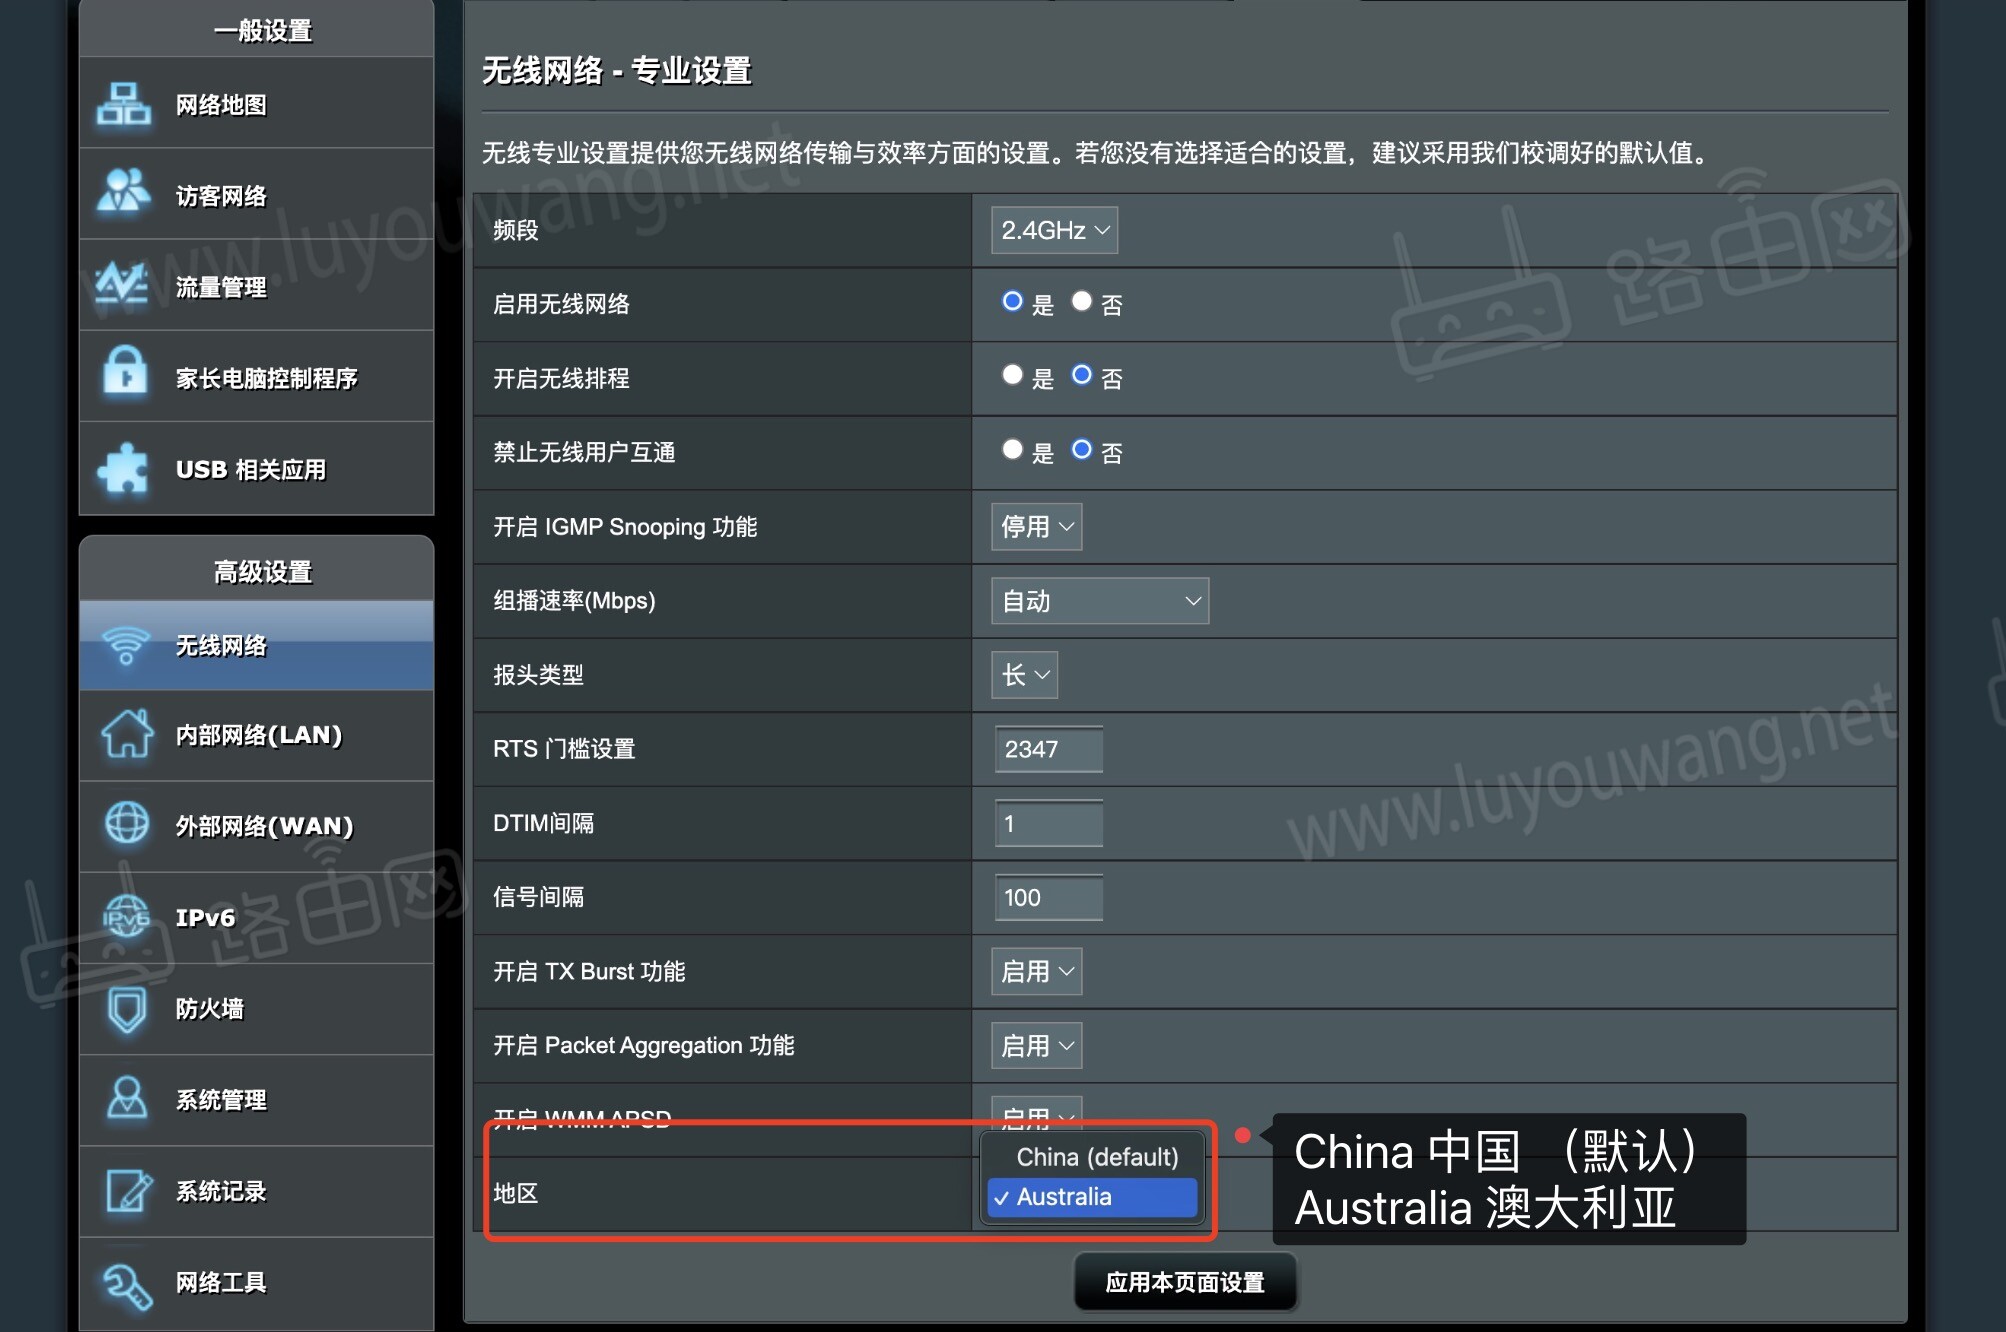Select 是 to enable wireless scheduler
2006x1332 pixels.
(x=1012, y=376)
